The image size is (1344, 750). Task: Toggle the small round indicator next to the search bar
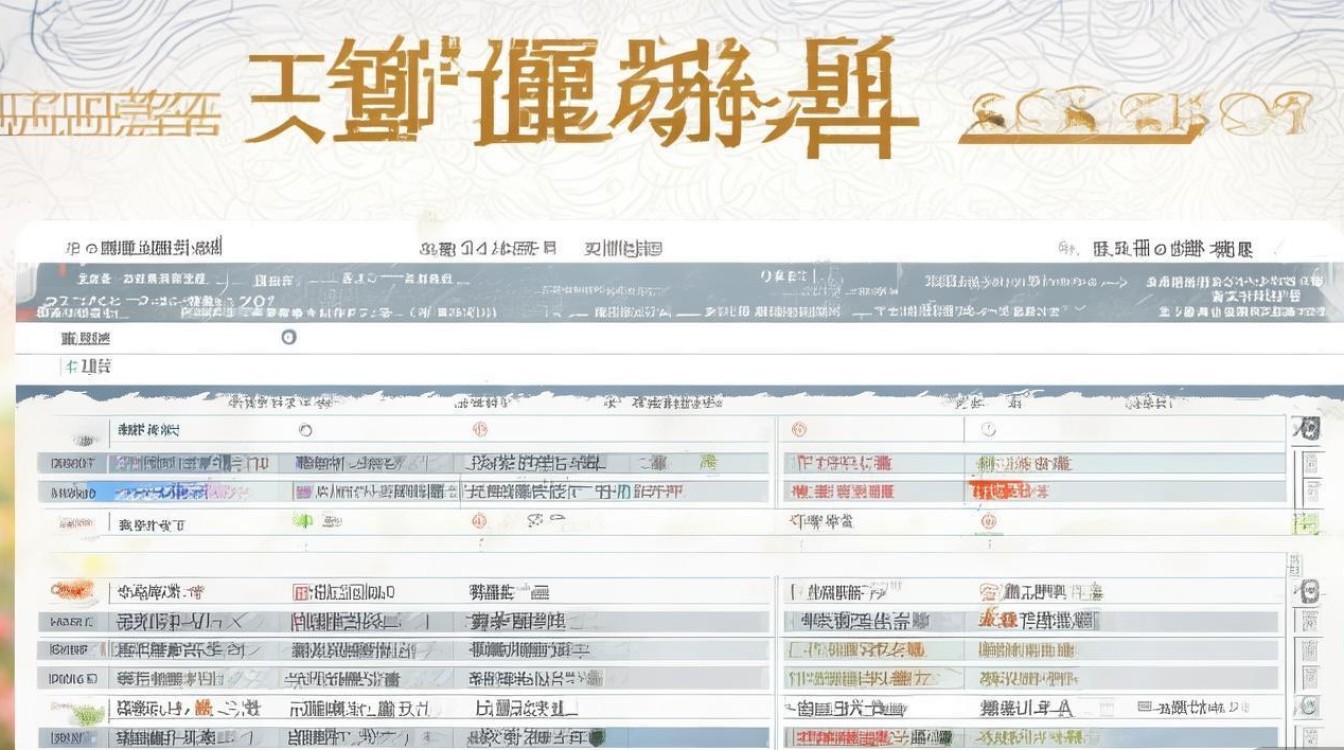click(x=288, y=338)
